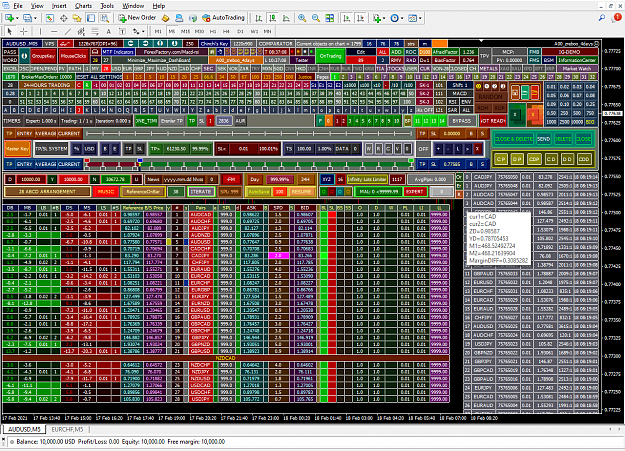Toggle the OFF switch in the dashboard
This screenshot has height=451, width=625.
pos(423,149)
